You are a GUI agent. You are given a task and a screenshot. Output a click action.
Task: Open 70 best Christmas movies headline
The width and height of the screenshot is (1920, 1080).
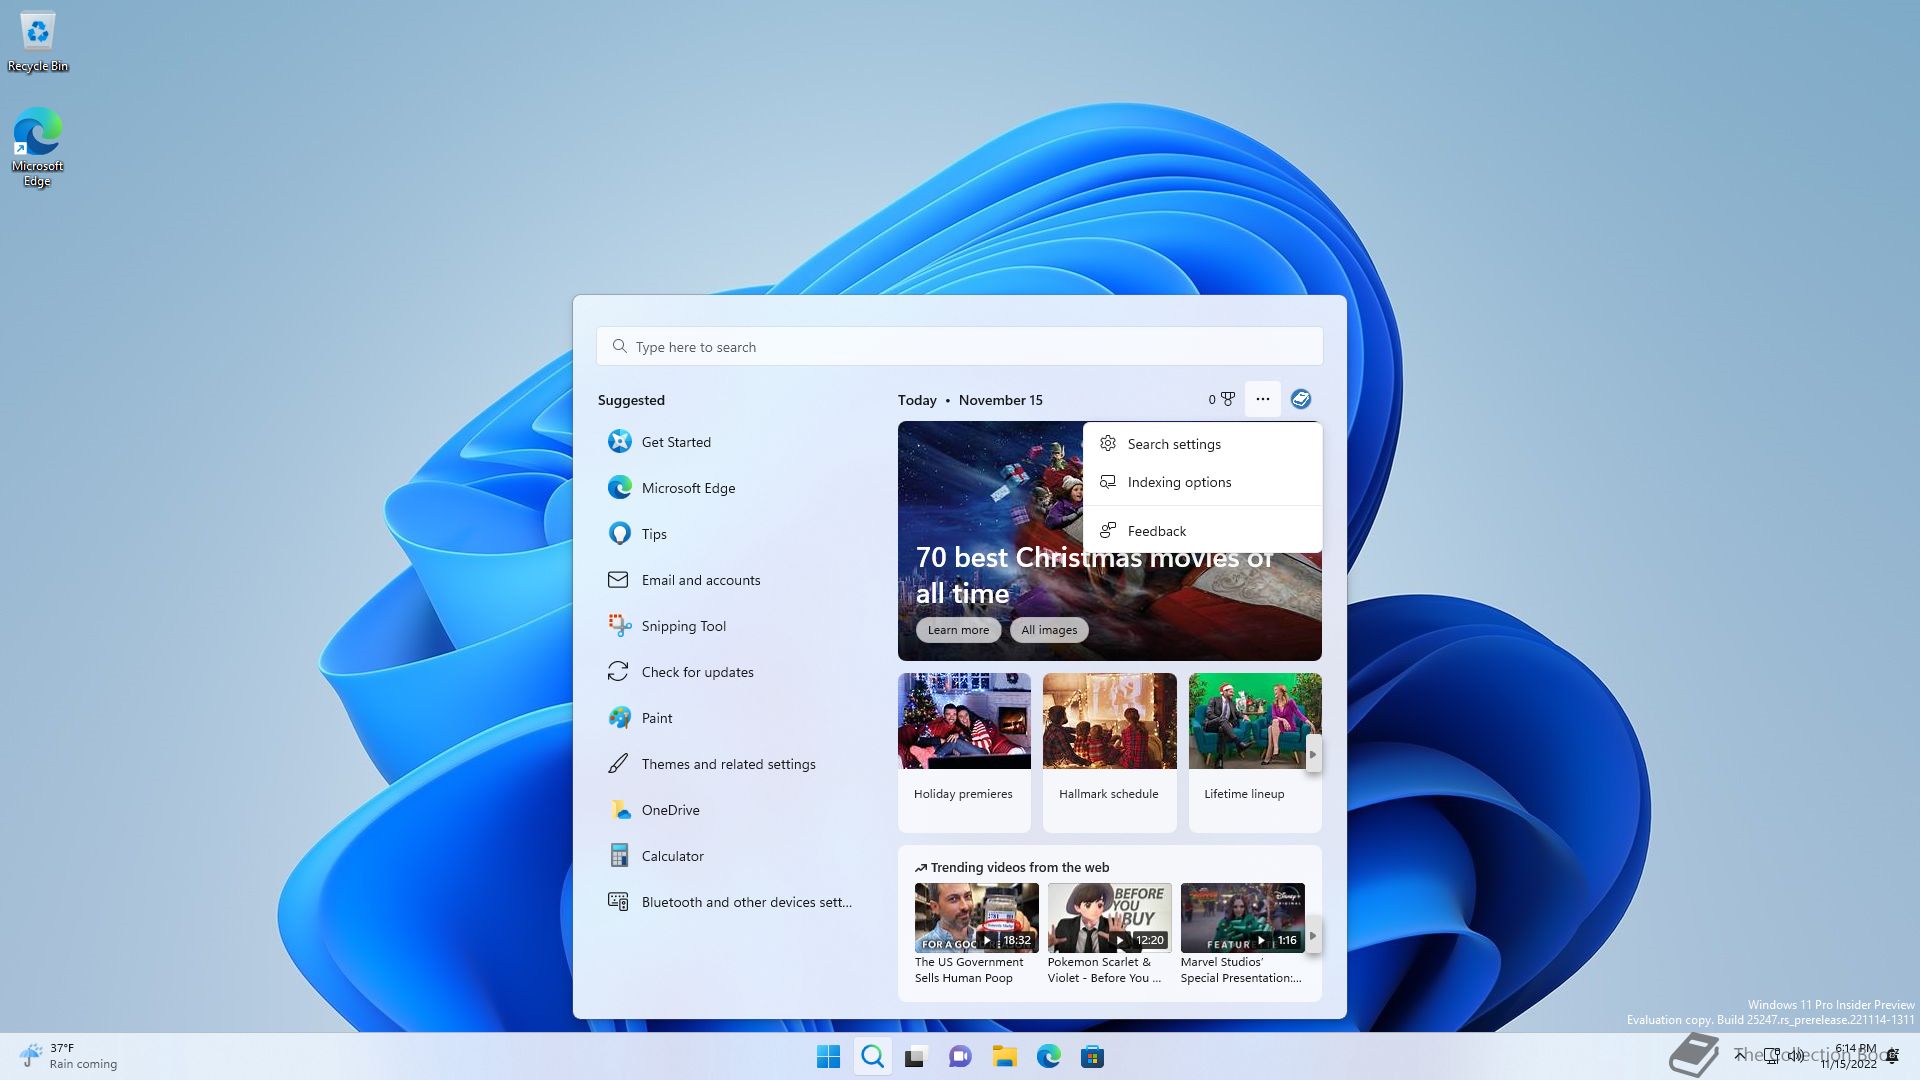(1094, 575)
